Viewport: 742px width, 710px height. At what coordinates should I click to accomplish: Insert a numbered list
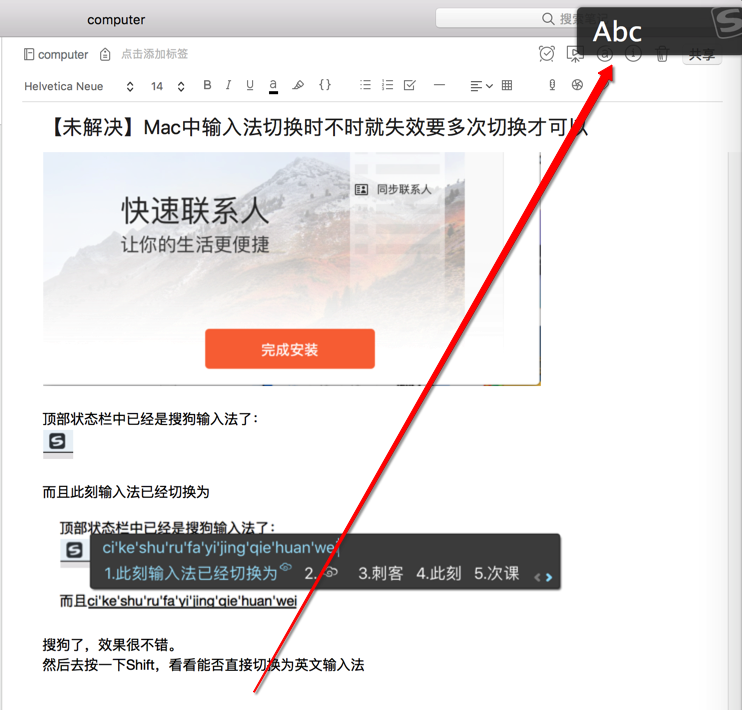[x=388, y=85]
